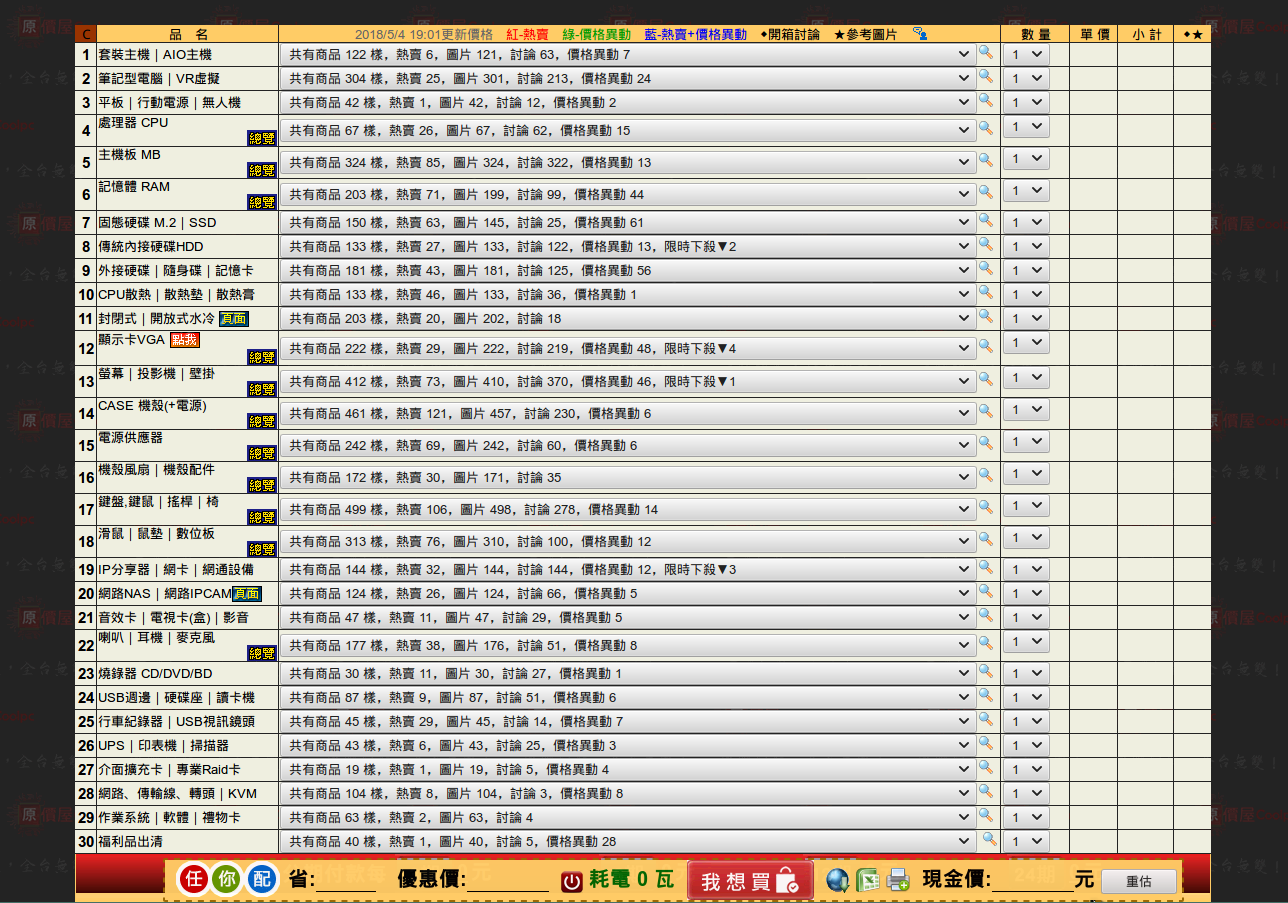Viewport: 1288px width, 903px height.
Task: Open the 顯示卡VGA product dropdown
Action: (628, 349)
